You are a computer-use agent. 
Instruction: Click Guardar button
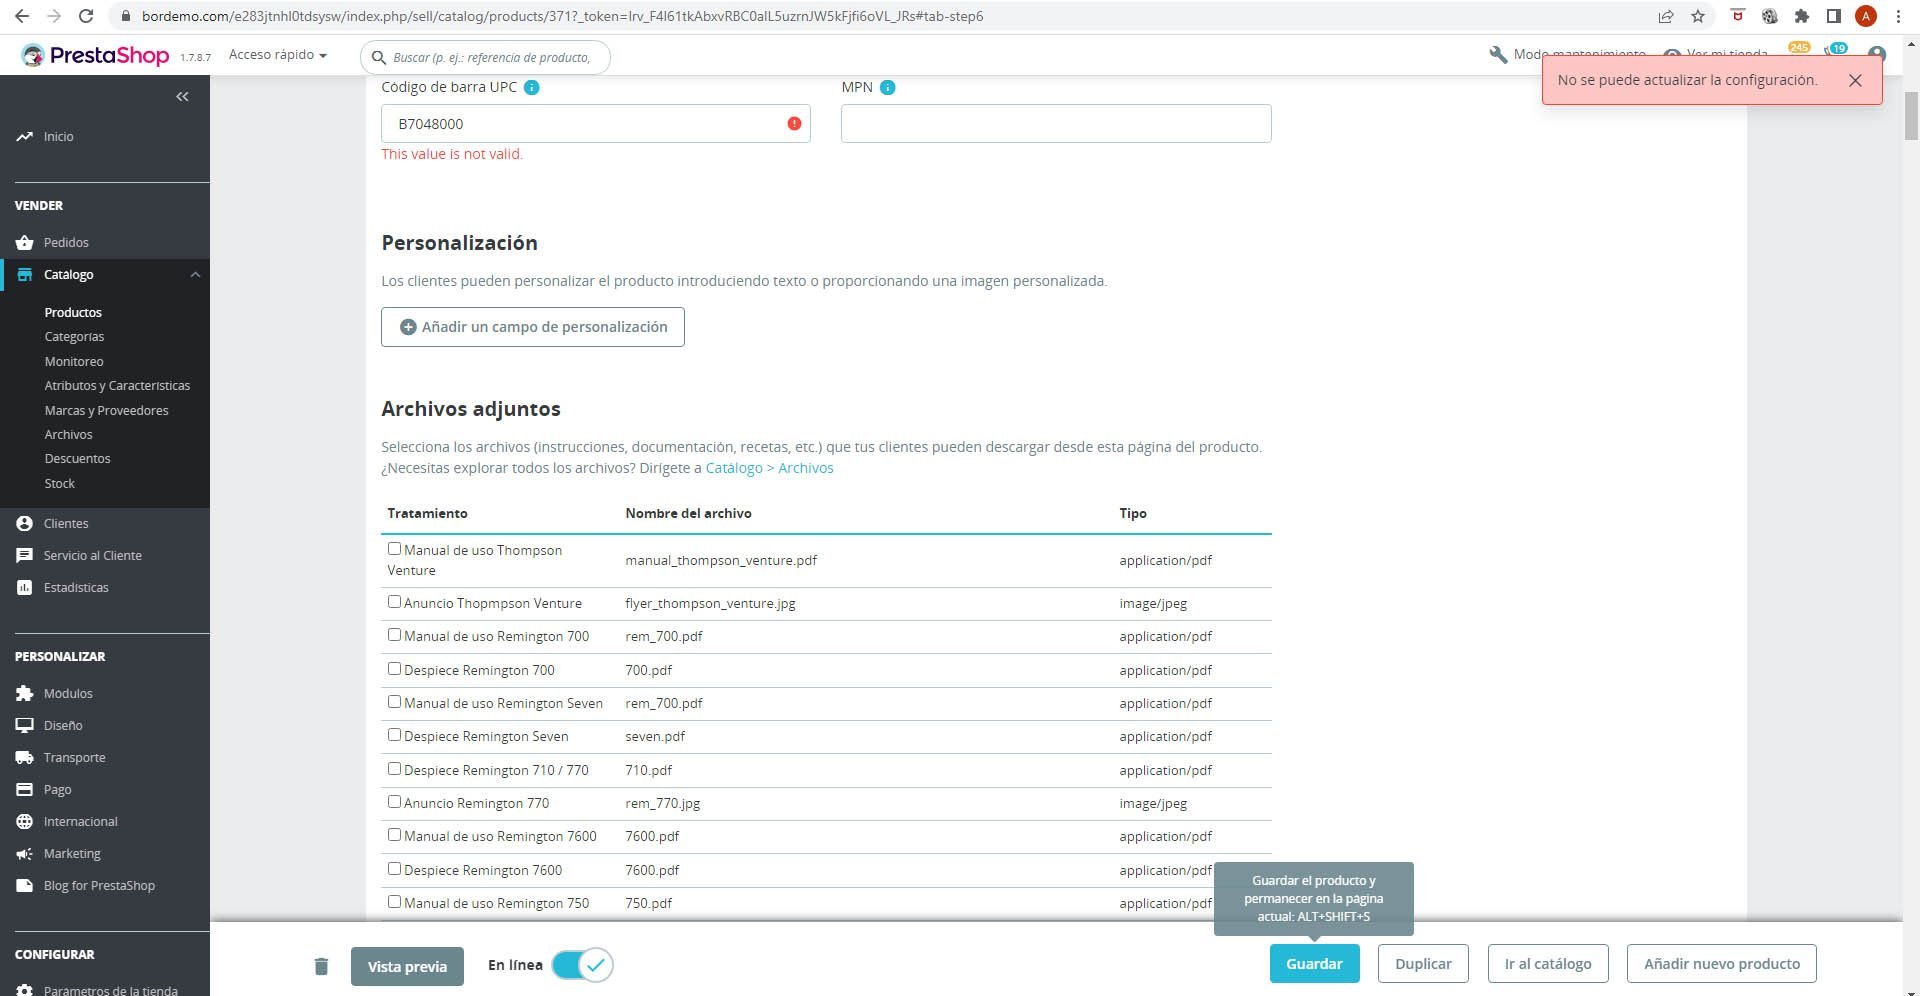coord(1314,964)
